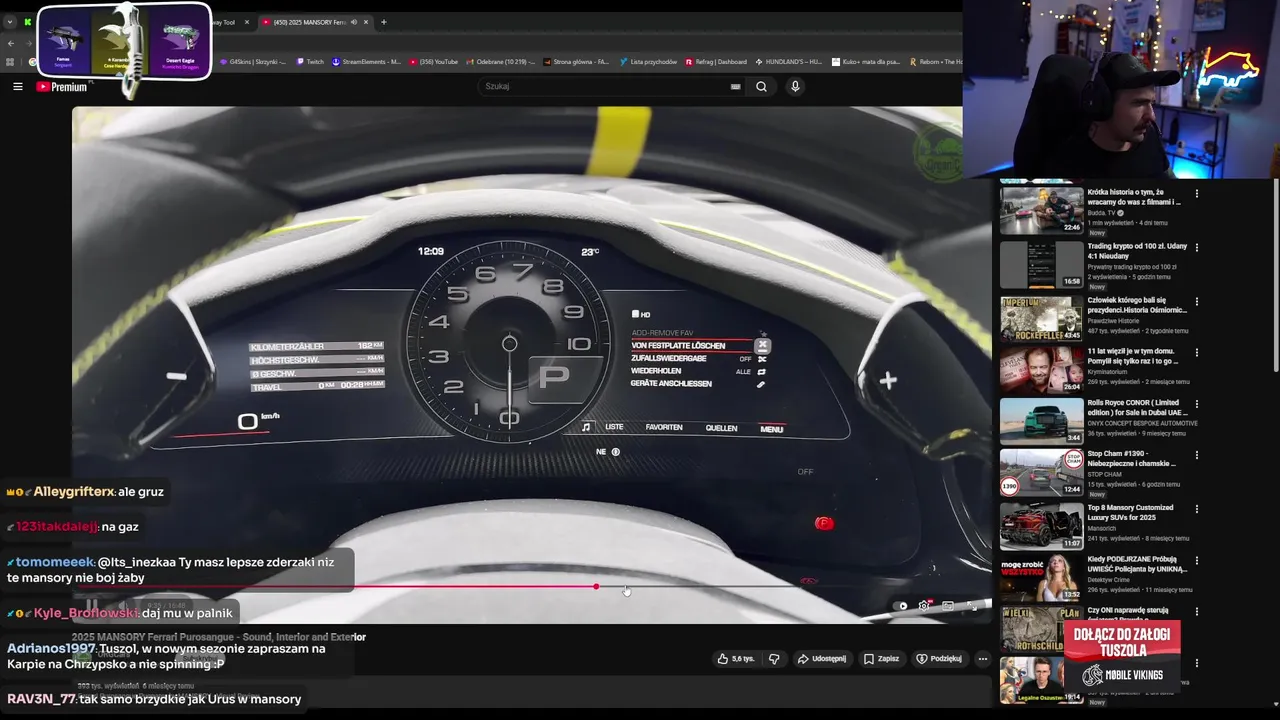Open options menu for 'Kiedy PODEJRZANE' video
The width and height of the screenshot is (1280, 720).
pos(1196,560)
